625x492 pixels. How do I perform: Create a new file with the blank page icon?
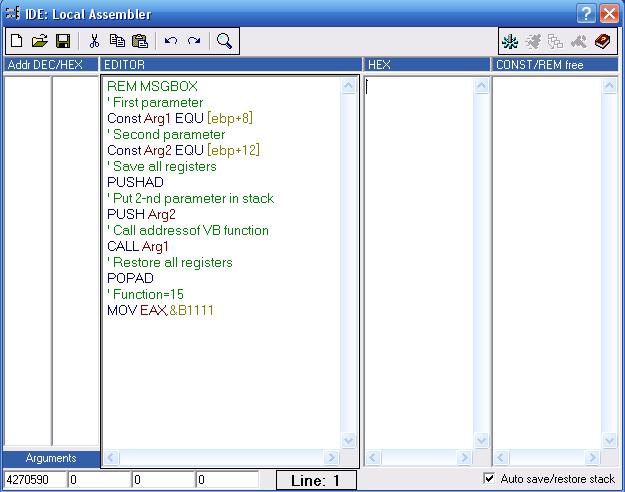tap(17, 41)
